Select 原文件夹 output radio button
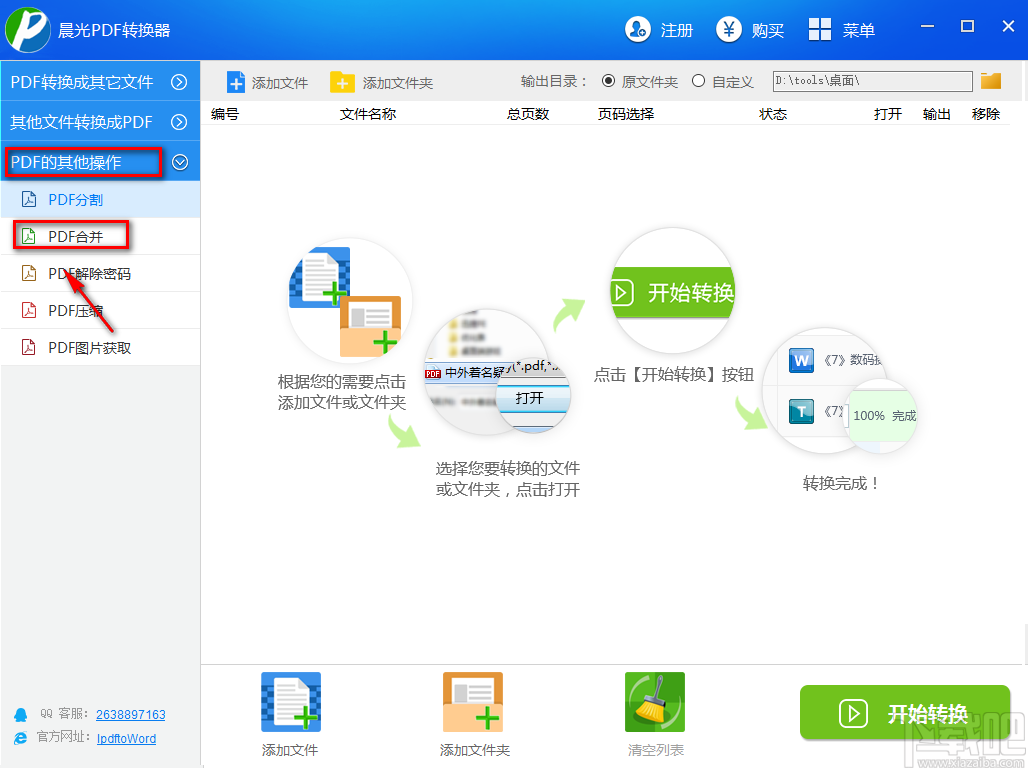The height and width of the screenshot is (768, 1028). pos(608,81)
